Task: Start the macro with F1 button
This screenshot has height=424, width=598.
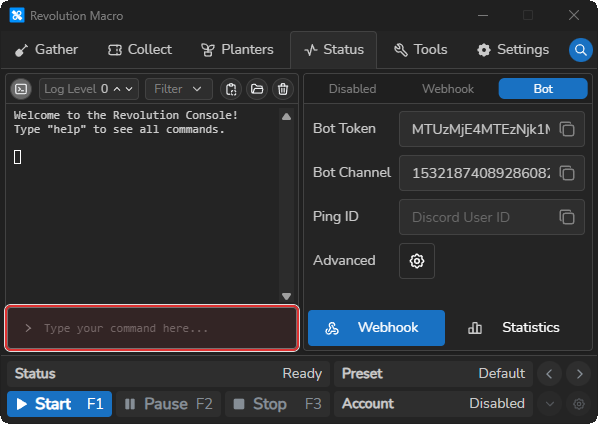Action: [59, 404]
